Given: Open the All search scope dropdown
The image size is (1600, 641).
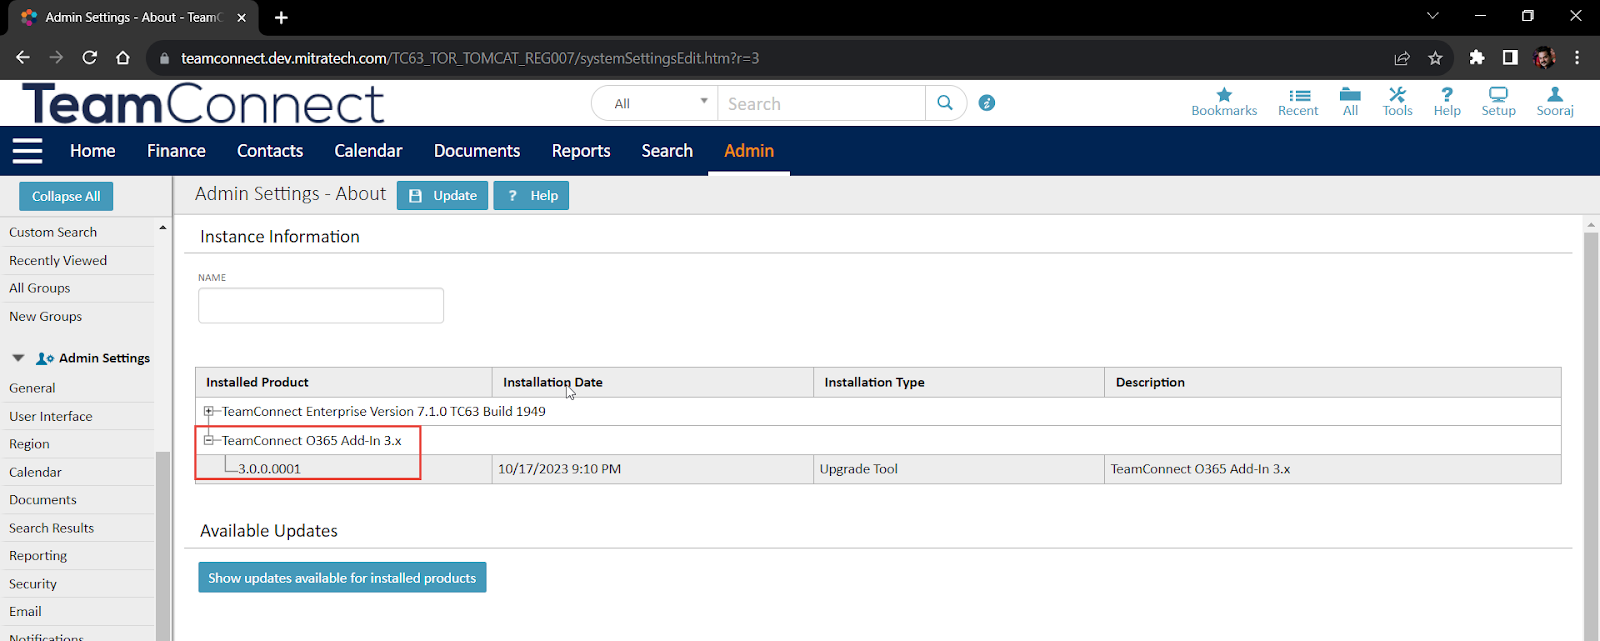Looking at the screenshot, I should point(655,103).
